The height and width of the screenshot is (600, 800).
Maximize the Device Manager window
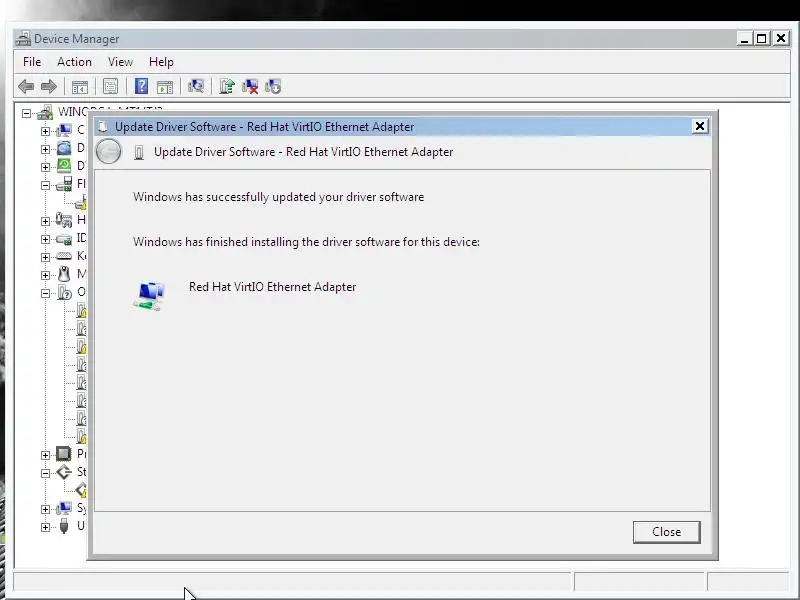(x=762, y=38)
